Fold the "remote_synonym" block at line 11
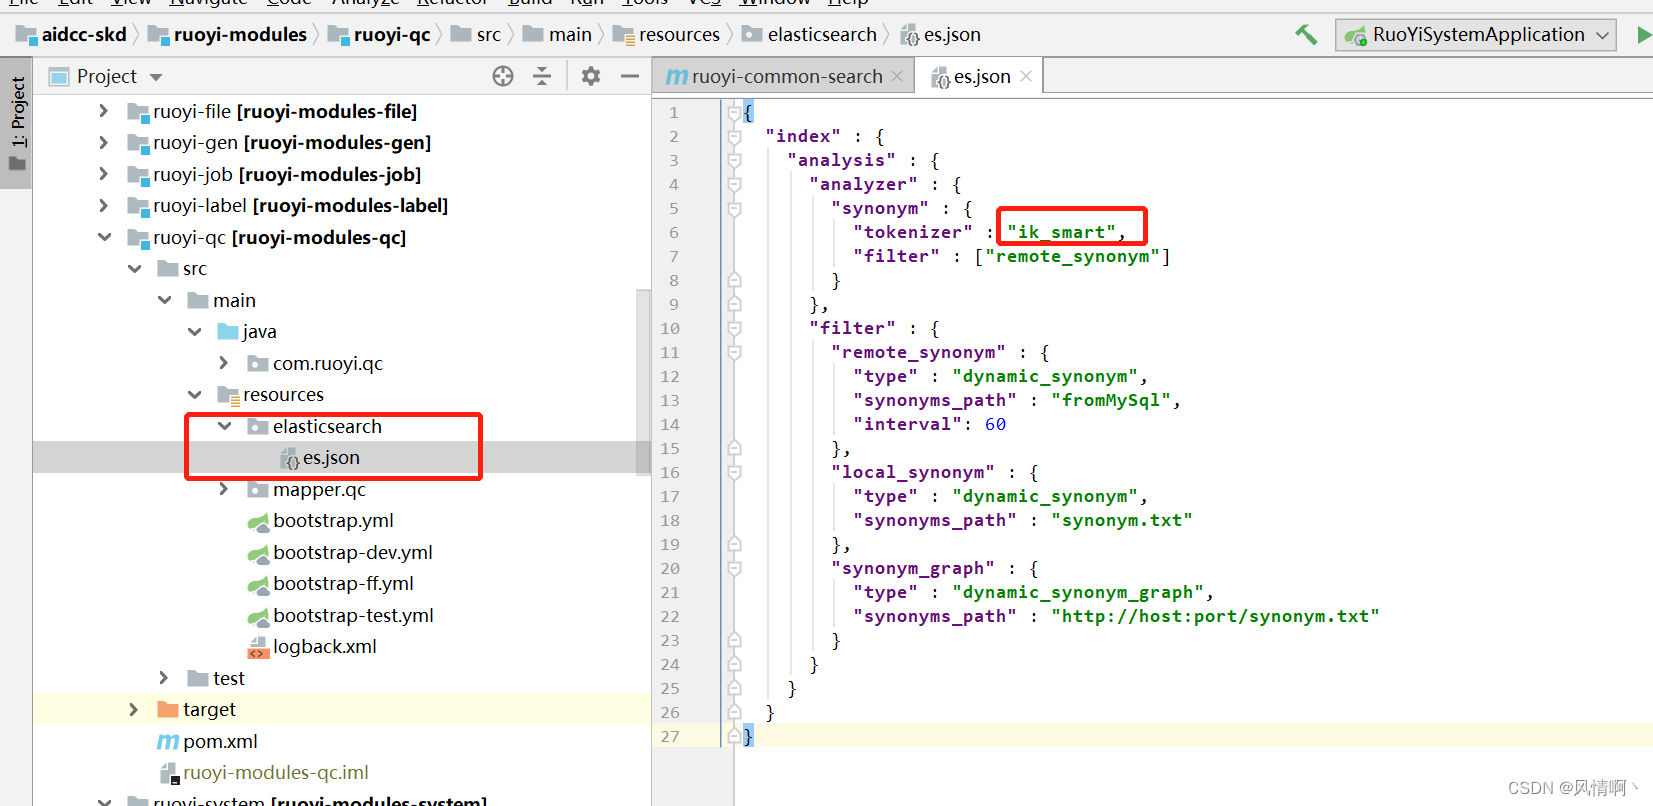The width and height of the screenshot is (1653, 806). pyautogui.click(x=734, y=352)
